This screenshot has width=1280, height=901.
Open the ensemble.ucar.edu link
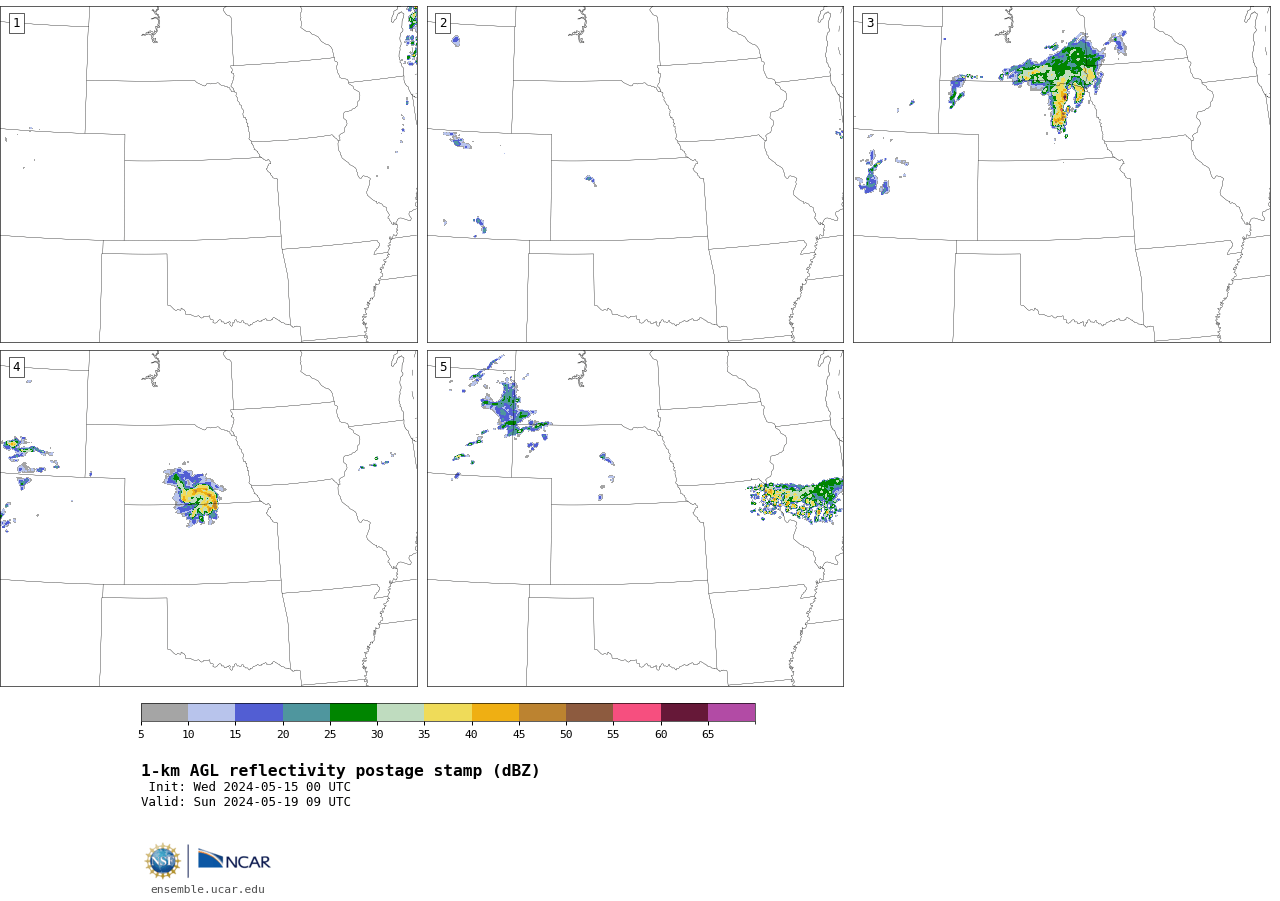point(208,889)
